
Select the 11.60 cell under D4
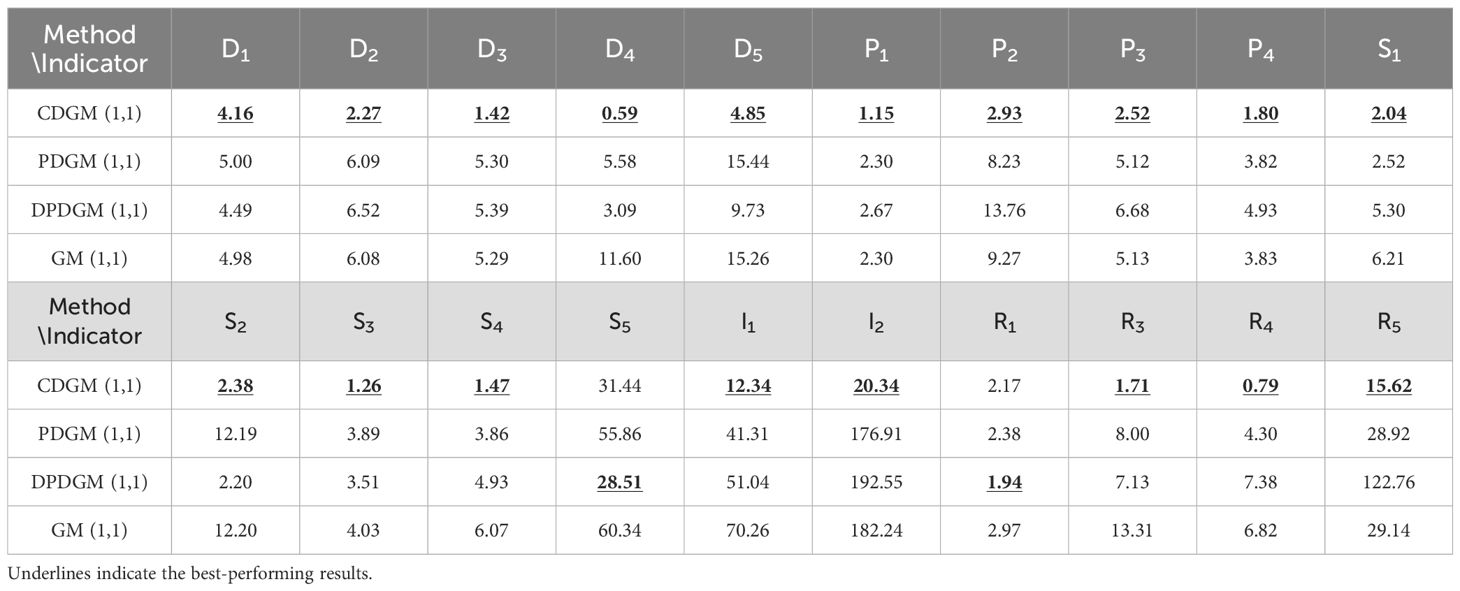click(619, 258)
